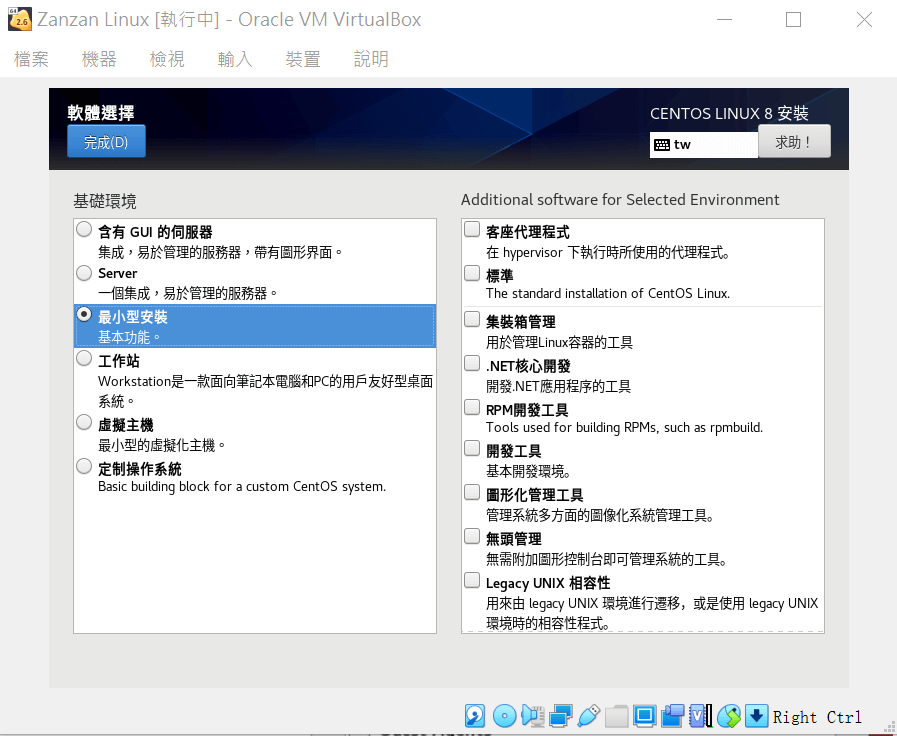The height and width of the screenshot is (736, 897).
Task: Click the optical disc drive status icon
Action: coord(504,715)
